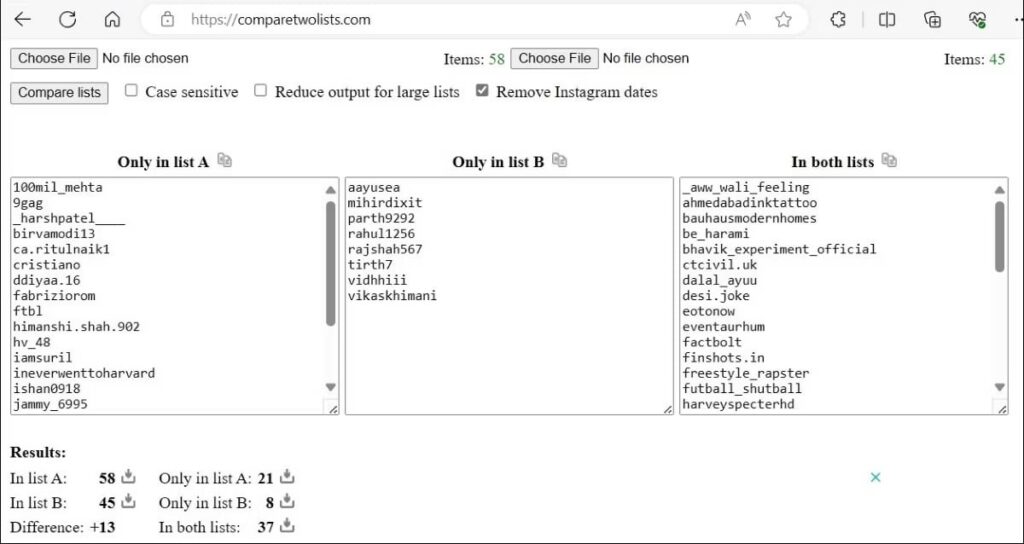Download the In list B results
Image resolution: width=1024 pixels, height=544 pixels.
[128, 501]
